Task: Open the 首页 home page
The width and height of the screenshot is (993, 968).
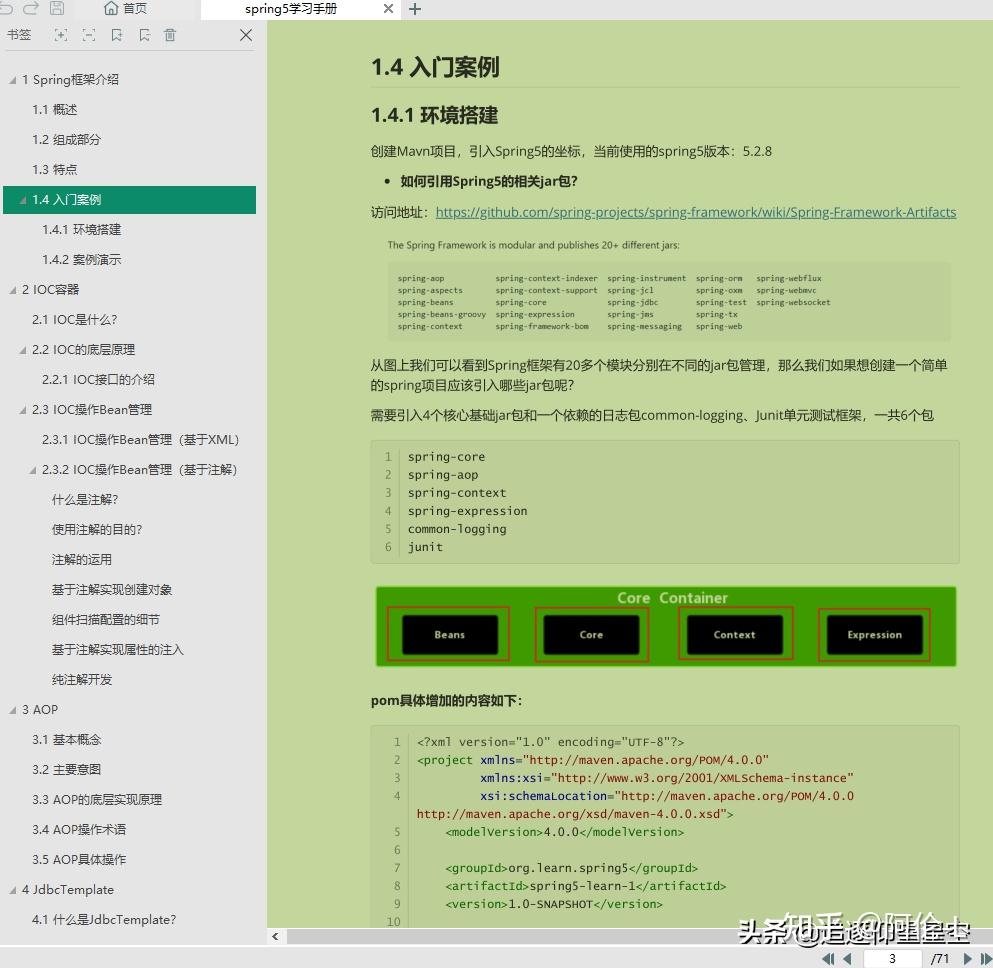Action: pyautogui.click(x=122, y=9)
